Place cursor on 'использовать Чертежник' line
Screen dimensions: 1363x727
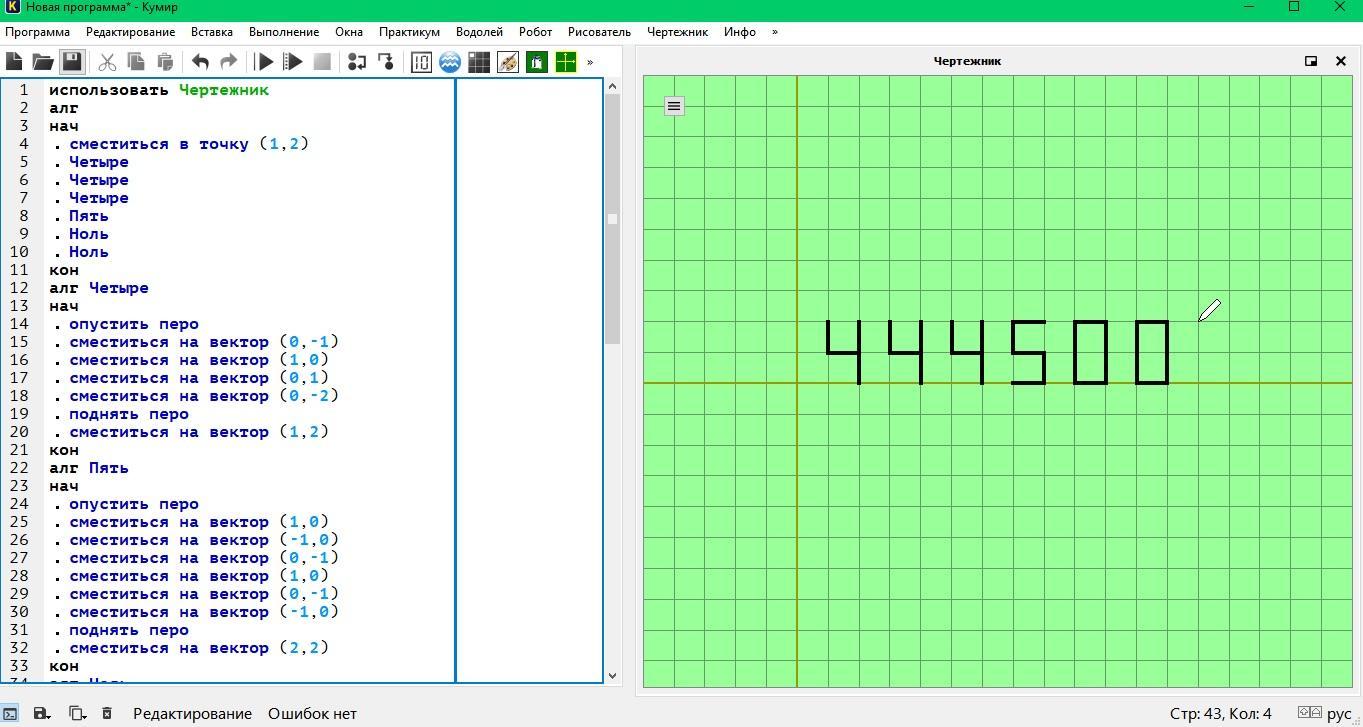(159, 90)
